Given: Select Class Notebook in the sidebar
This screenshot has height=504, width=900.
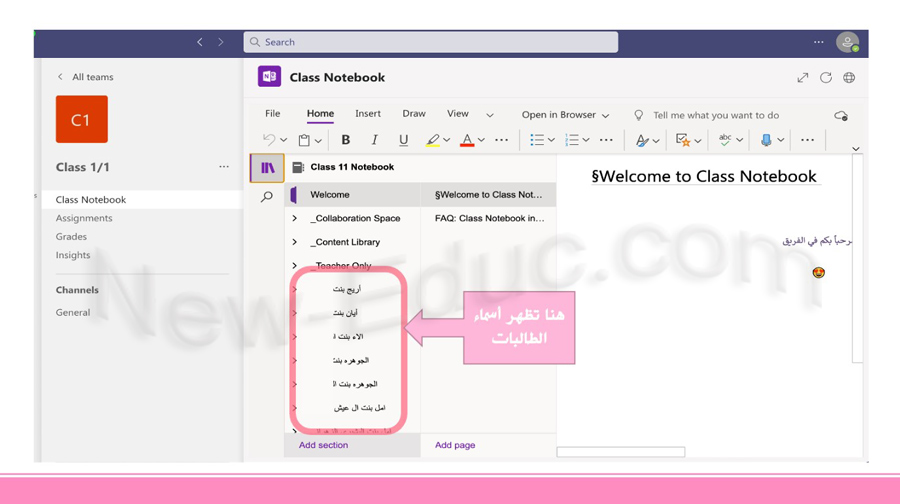Looking at the screenshot, I should click(142, 200).
